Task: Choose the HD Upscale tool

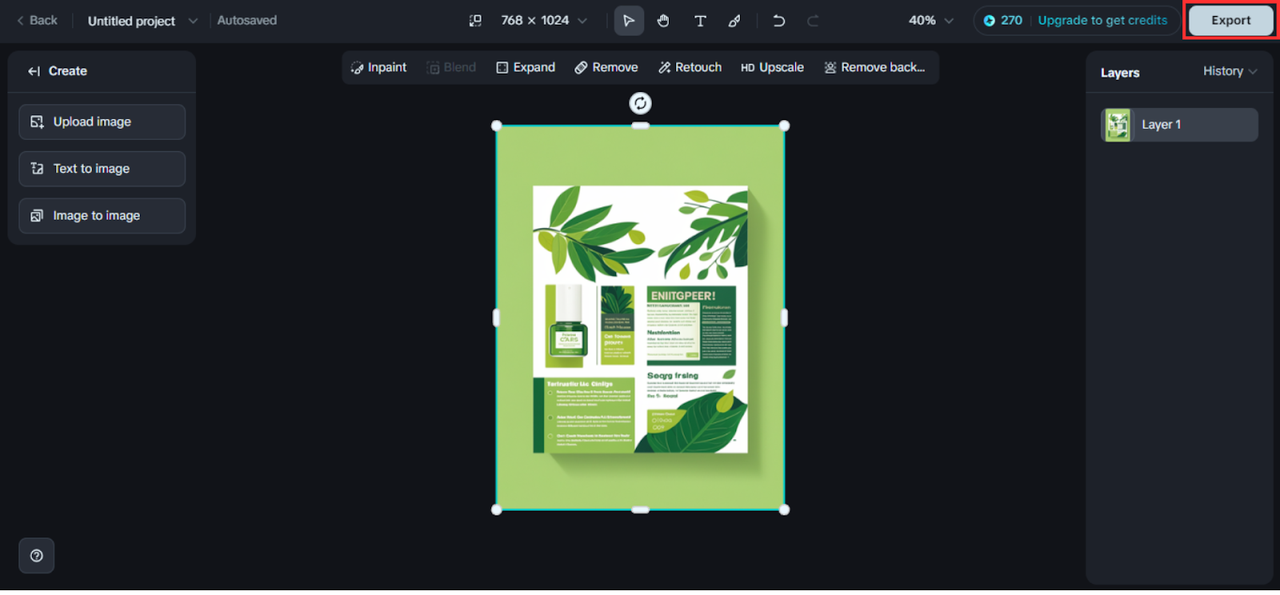Action: coord(772,67)
